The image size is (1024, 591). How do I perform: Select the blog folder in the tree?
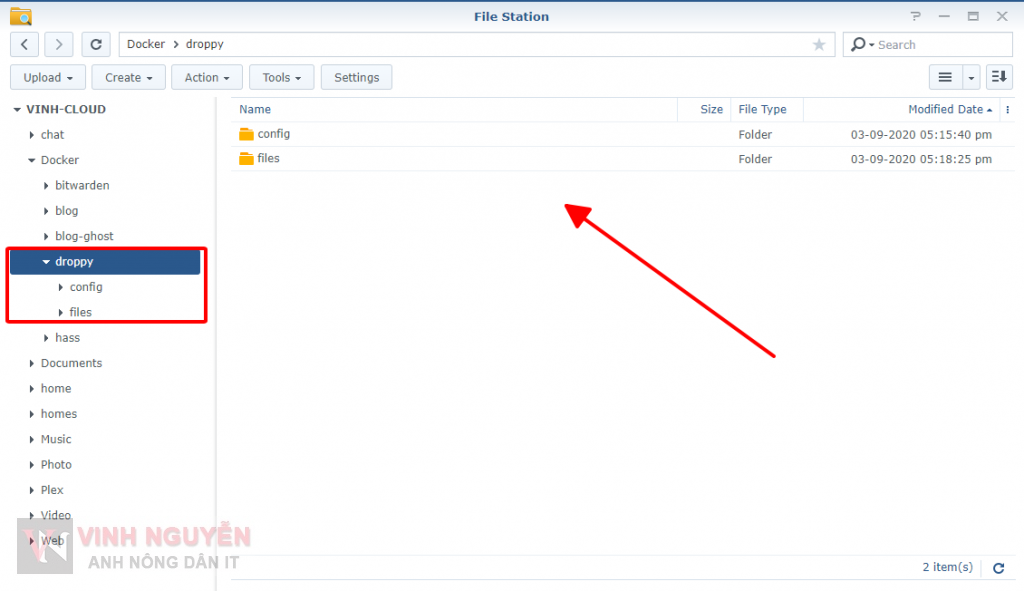coord(67,211)
